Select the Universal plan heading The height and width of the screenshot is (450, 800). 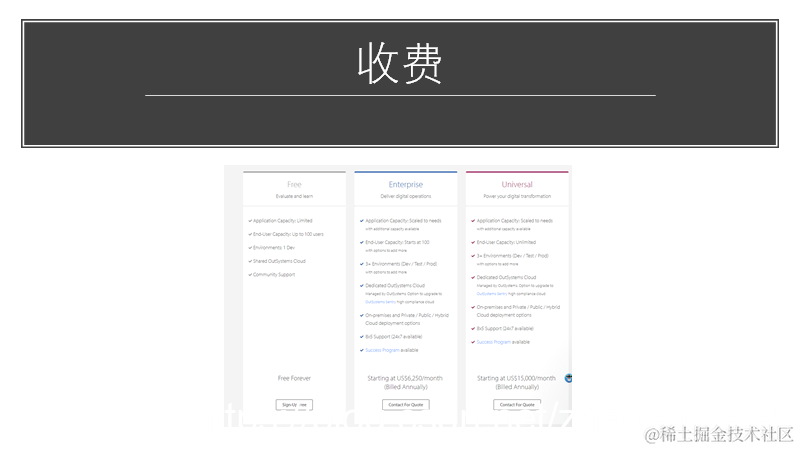tap(517, 184)
